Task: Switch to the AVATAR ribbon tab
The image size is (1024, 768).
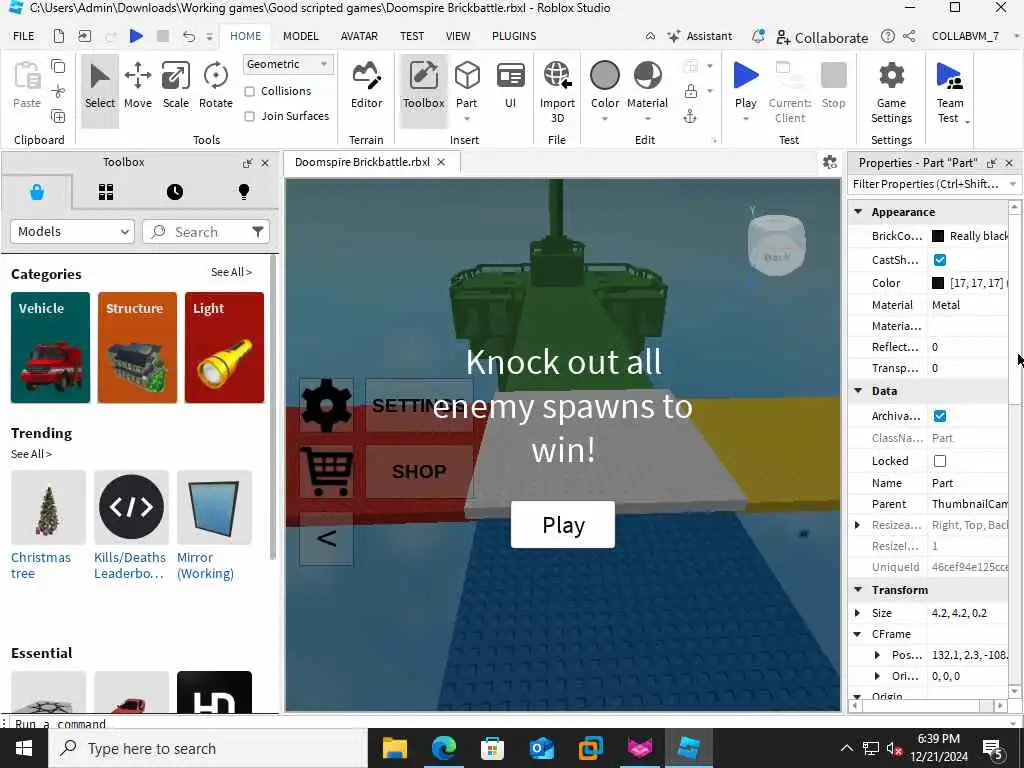Action: coord(359,36)
